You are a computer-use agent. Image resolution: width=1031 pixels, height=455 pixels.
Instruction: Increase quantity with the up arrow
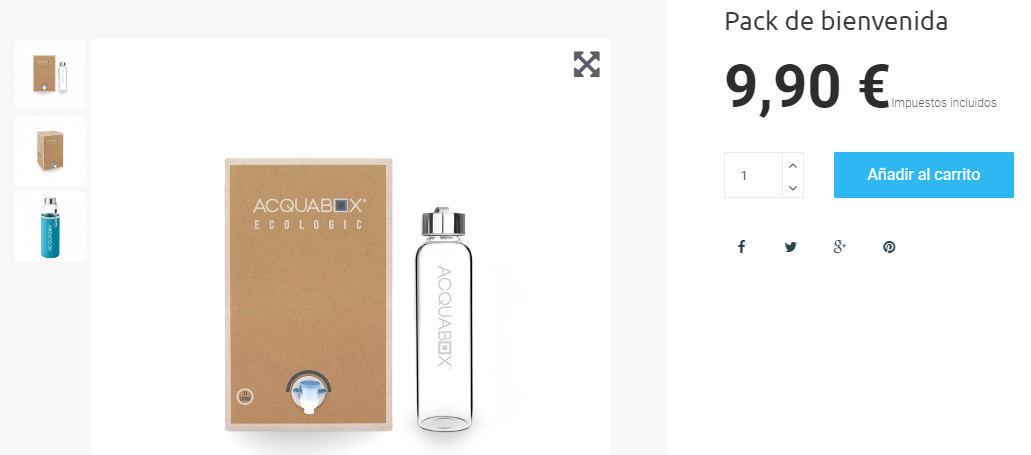(x=793, y=165)
